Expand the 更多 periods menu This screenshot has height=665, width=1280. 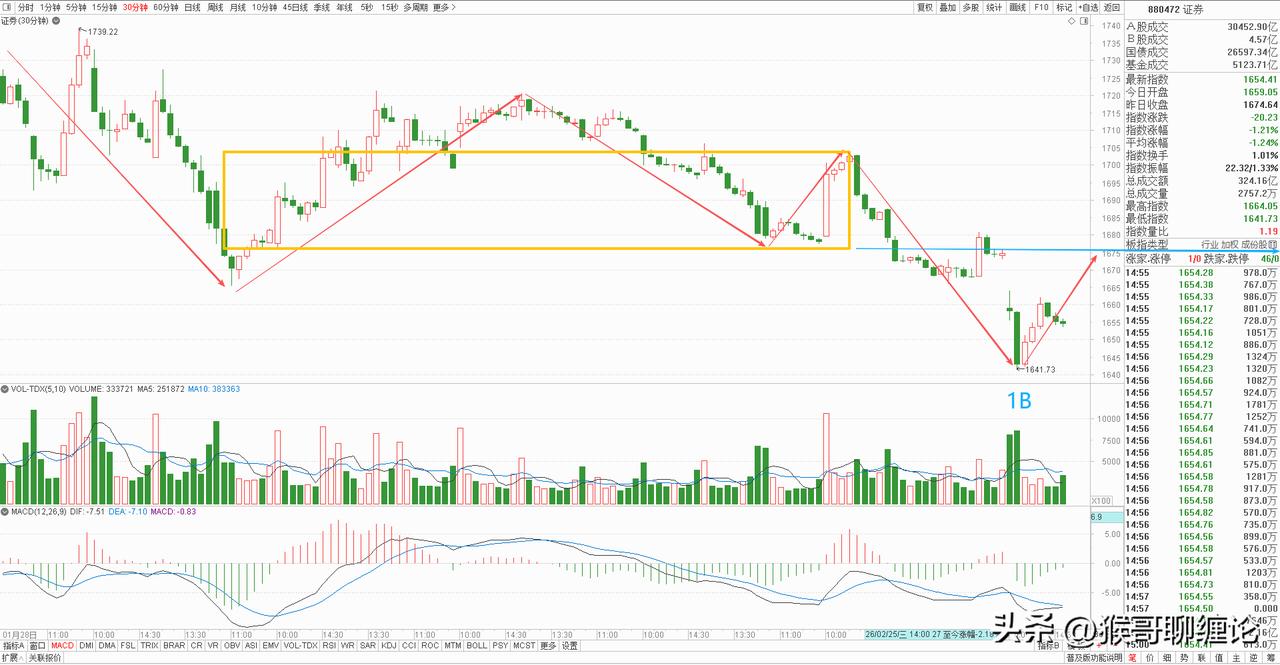point(443,7)
